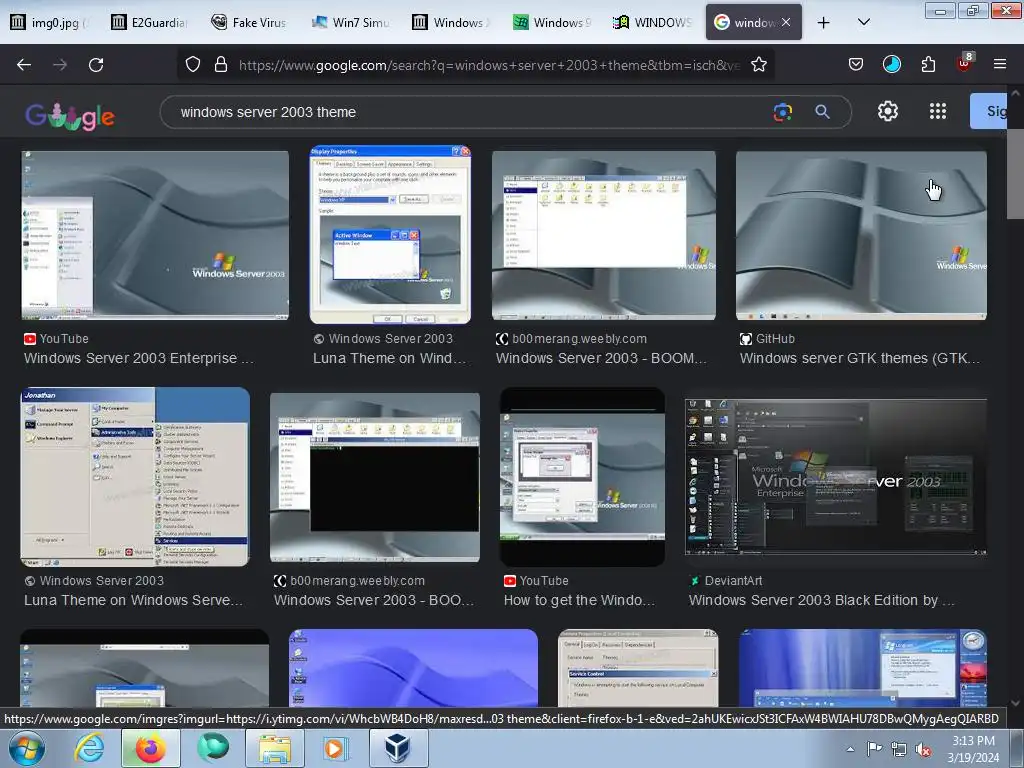The width and height of the screenshot is (1024, 768).
Task: Open the VirtualBox cube taskbar icon
Action: coord(398,748)
